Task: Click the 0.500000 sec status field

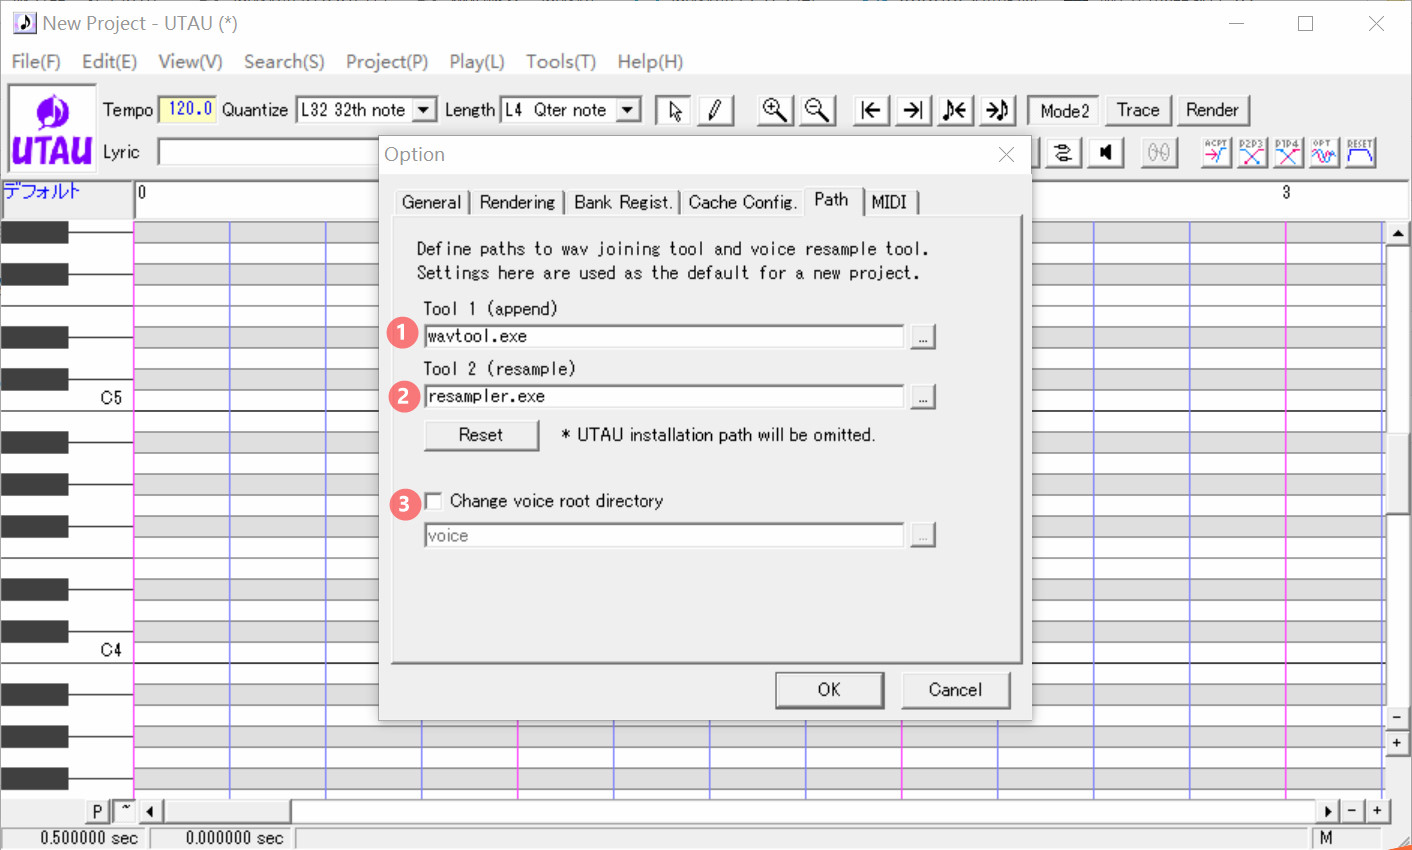Action: pyautogui.click(x=75, y=838)
